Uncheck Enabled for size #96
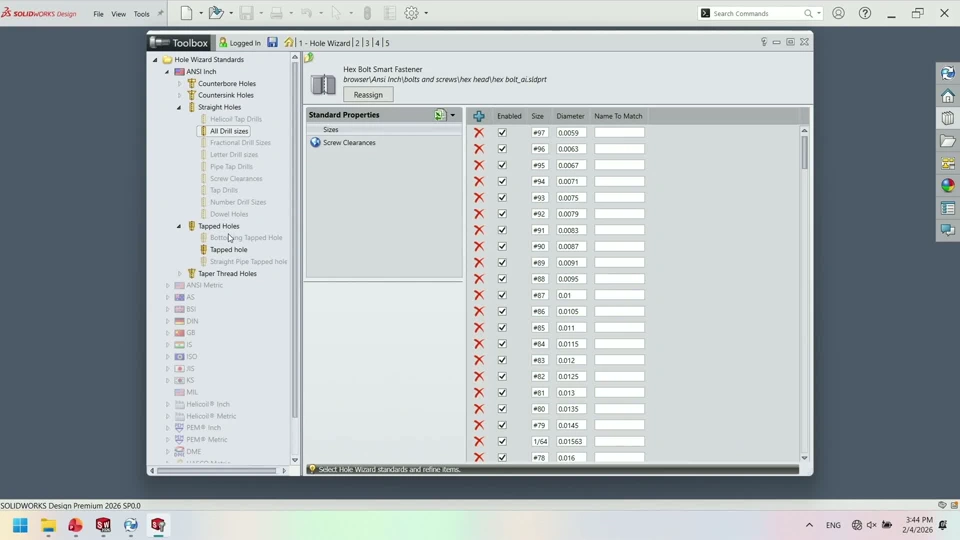This screenshot has width=960, height=540. click(x=502, y=149)
